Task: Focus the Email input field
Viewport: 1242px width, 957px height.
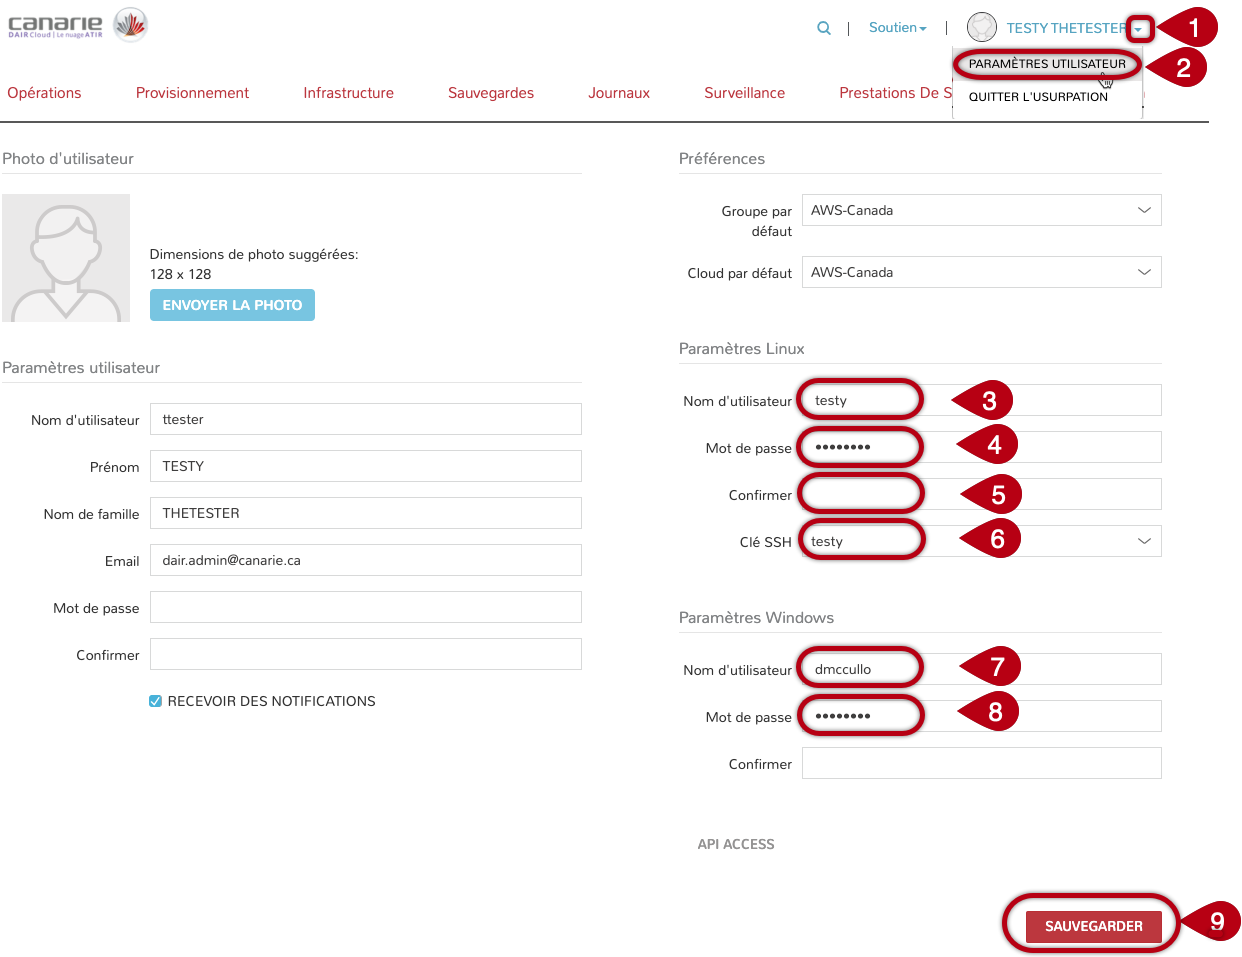Action: (x=365, y=560)
